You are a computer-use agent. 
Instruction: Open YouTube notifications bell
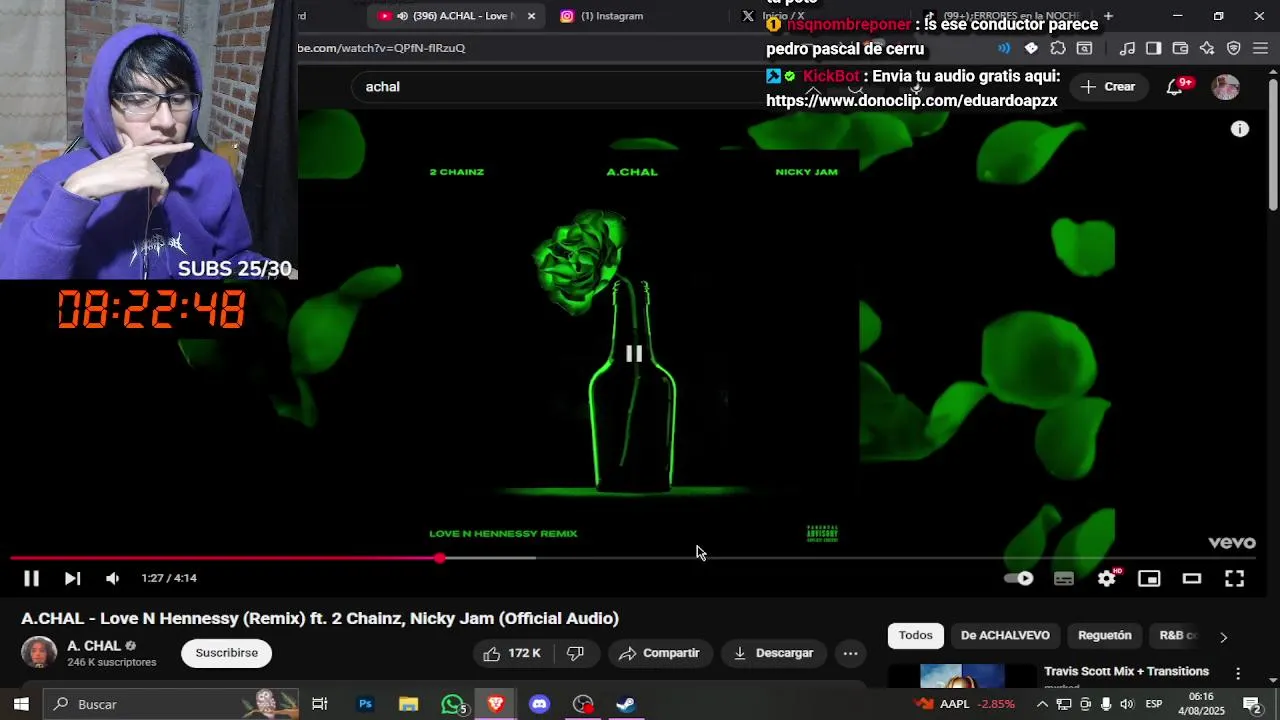pyautogui.click(x=1176, y=87)
